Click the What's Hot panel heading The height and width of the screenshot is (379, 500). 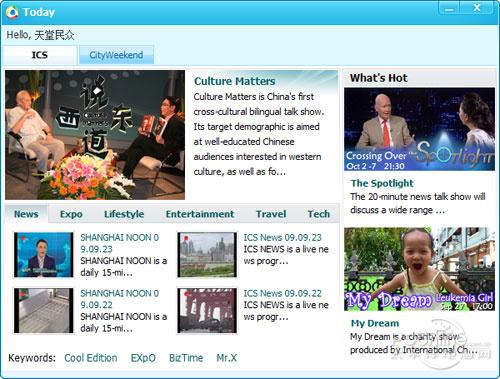(x=379, y=78)
